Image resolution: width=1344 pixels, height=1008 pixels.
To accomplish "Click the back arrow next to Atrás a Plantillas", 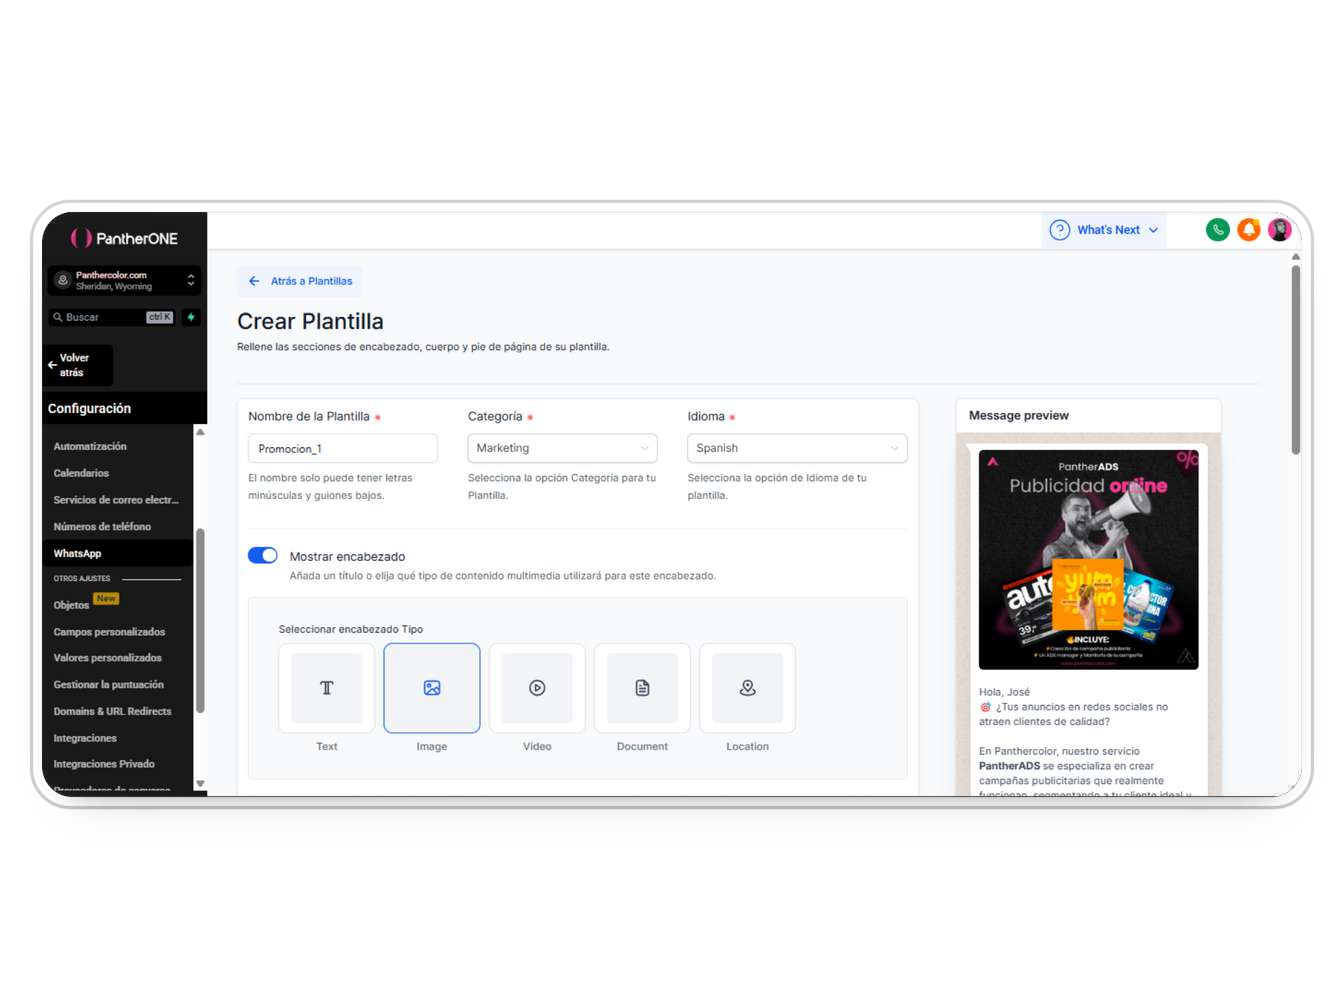I will (254, 281).
